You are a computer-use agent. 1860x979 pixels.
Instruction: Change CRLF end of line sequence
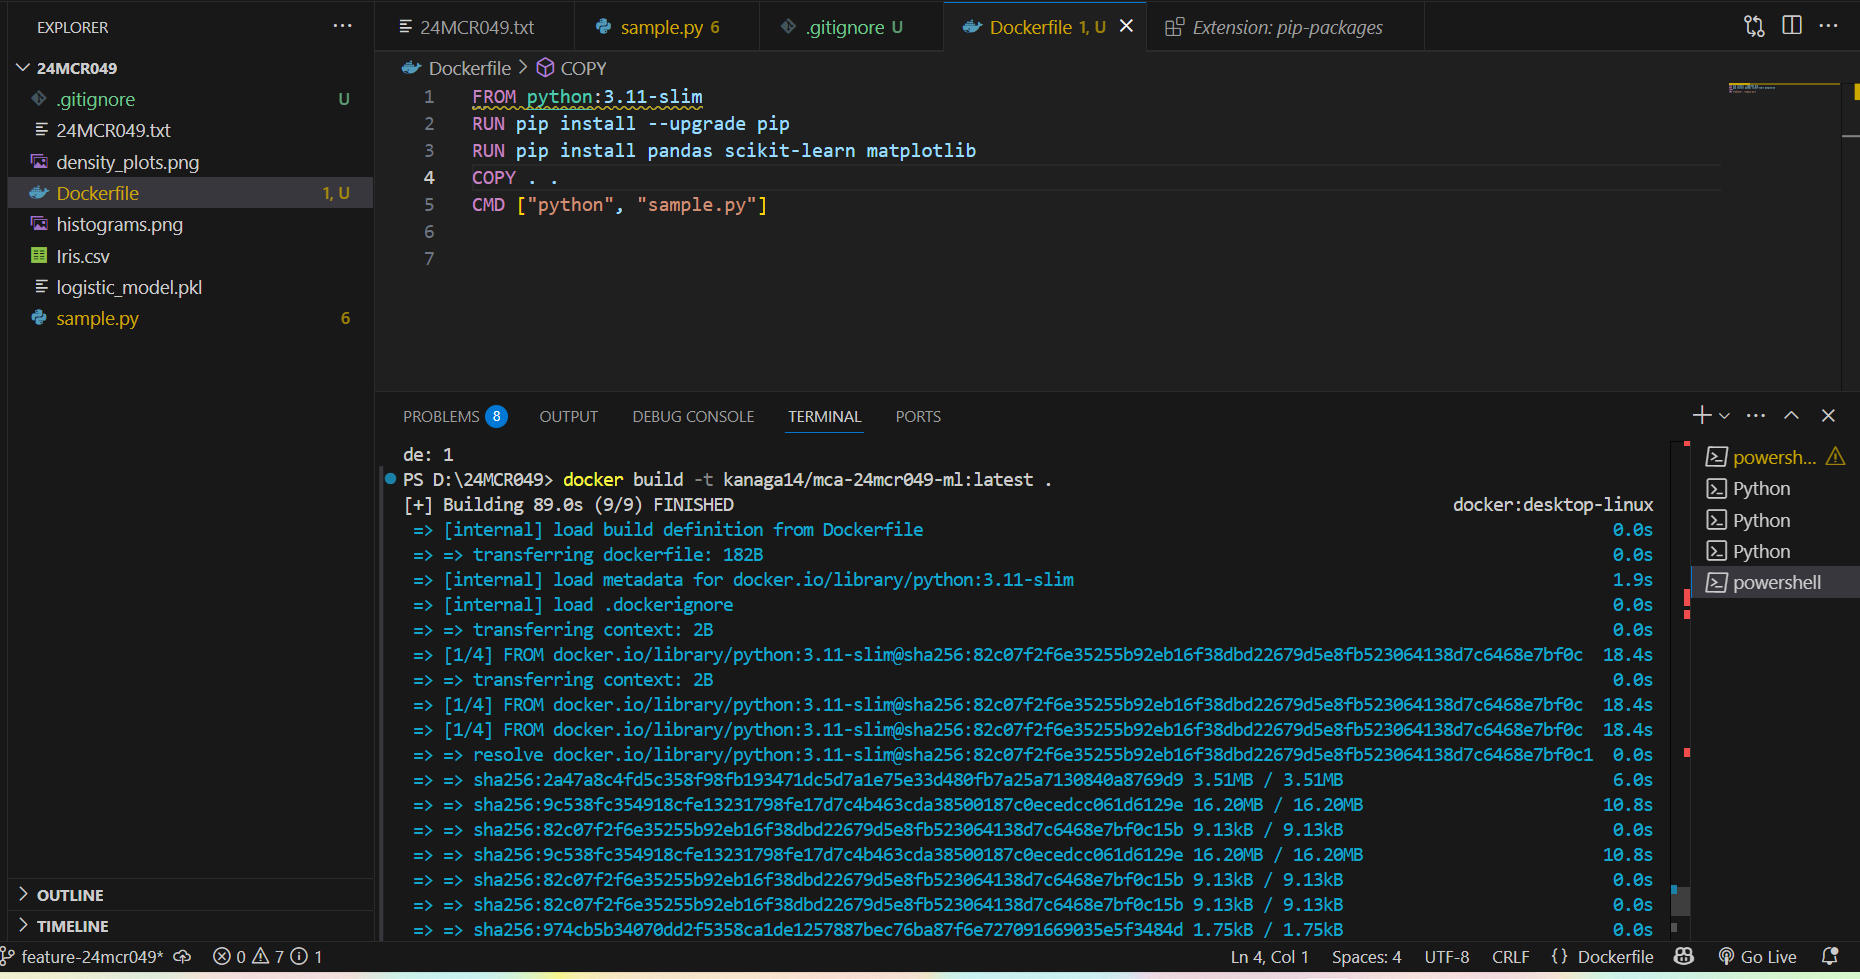(x=1510, y=957)
